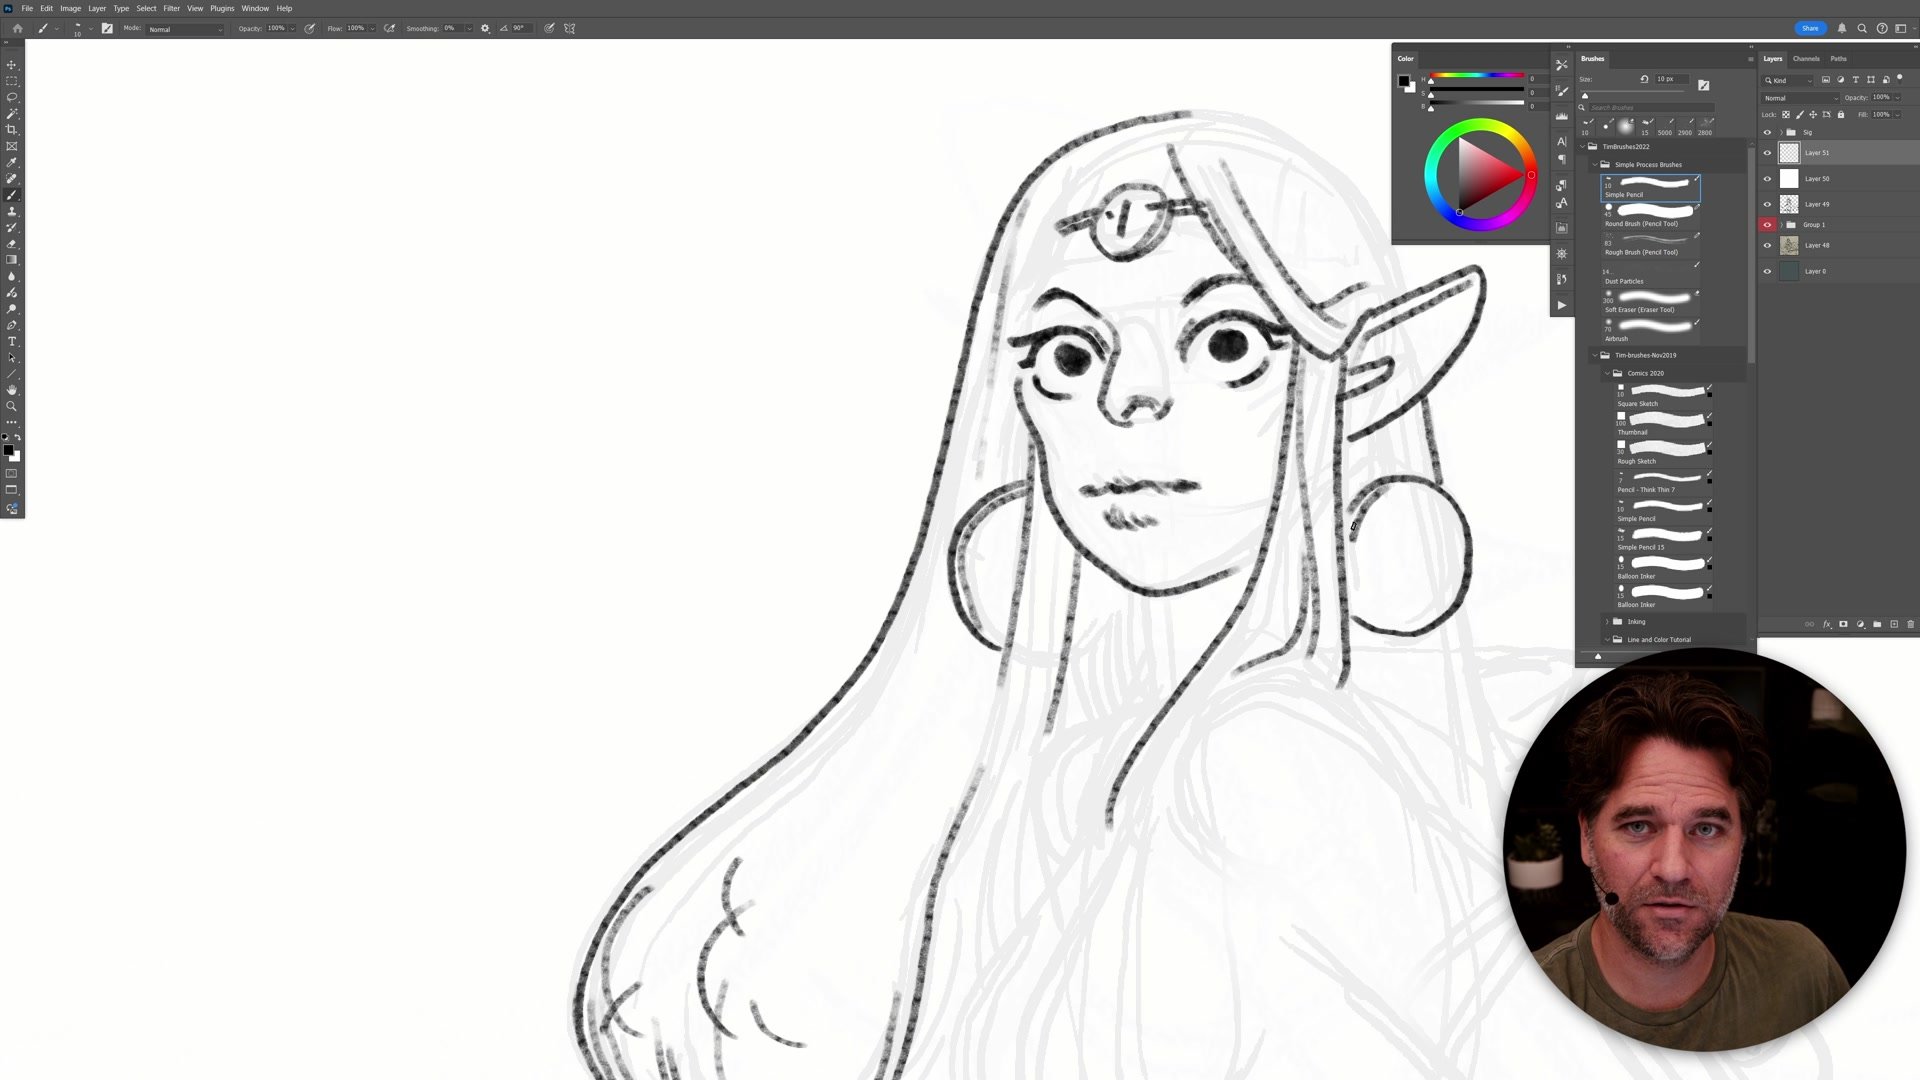Open the brush Mode dropdown

click(x=185, y=29)
